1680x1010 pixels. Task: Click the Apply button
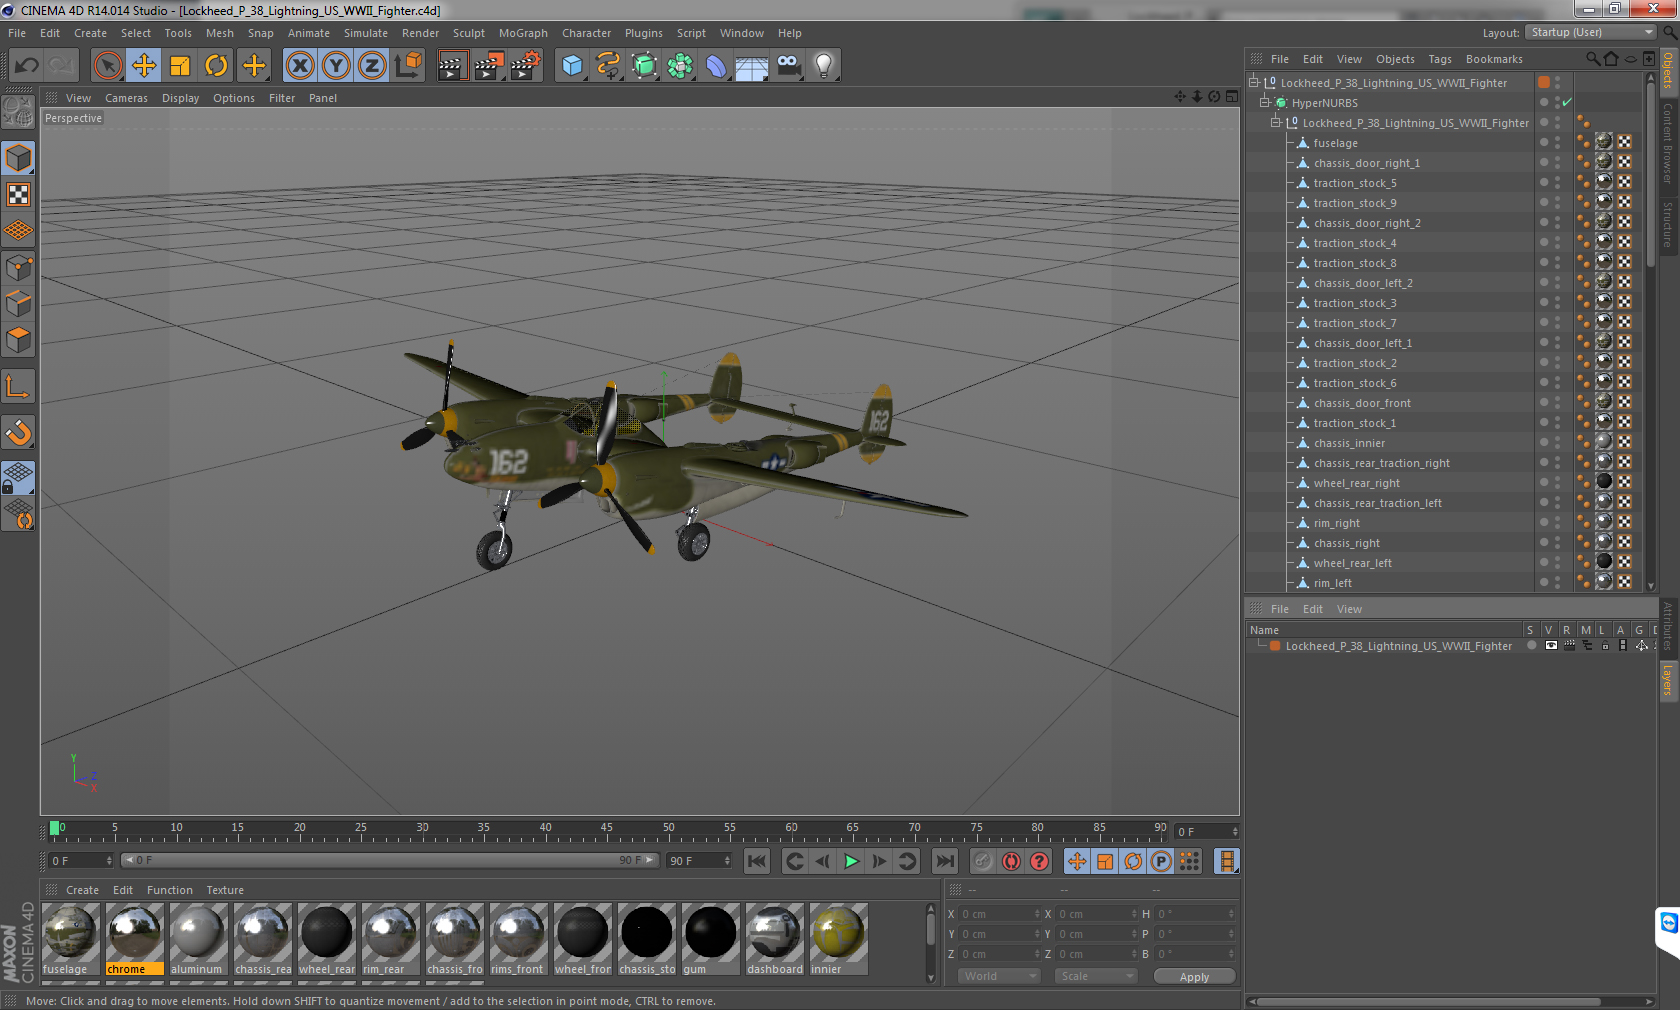(1194, 976)
